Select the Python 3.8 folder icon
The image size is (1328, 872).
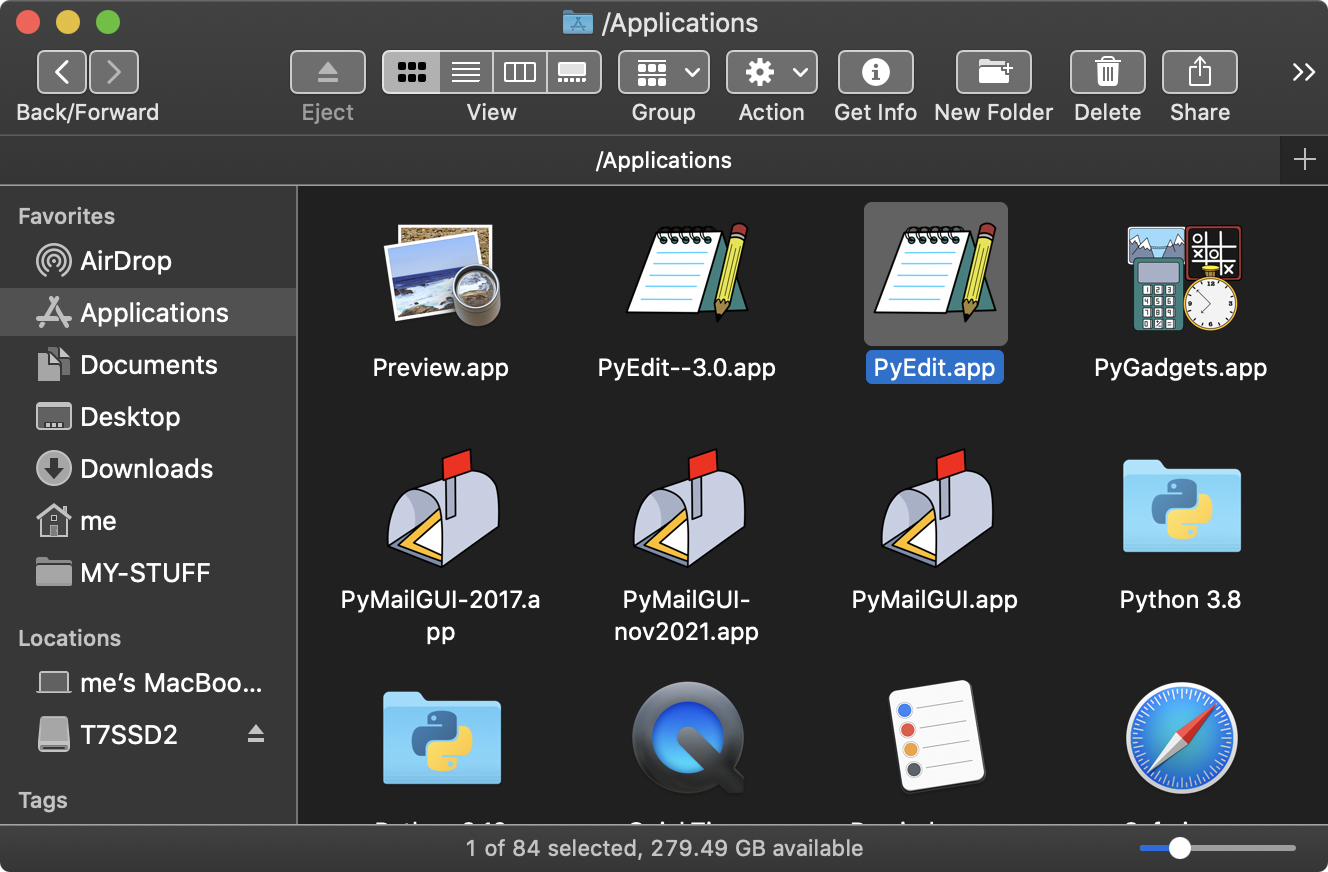[x=1181, y=505]
